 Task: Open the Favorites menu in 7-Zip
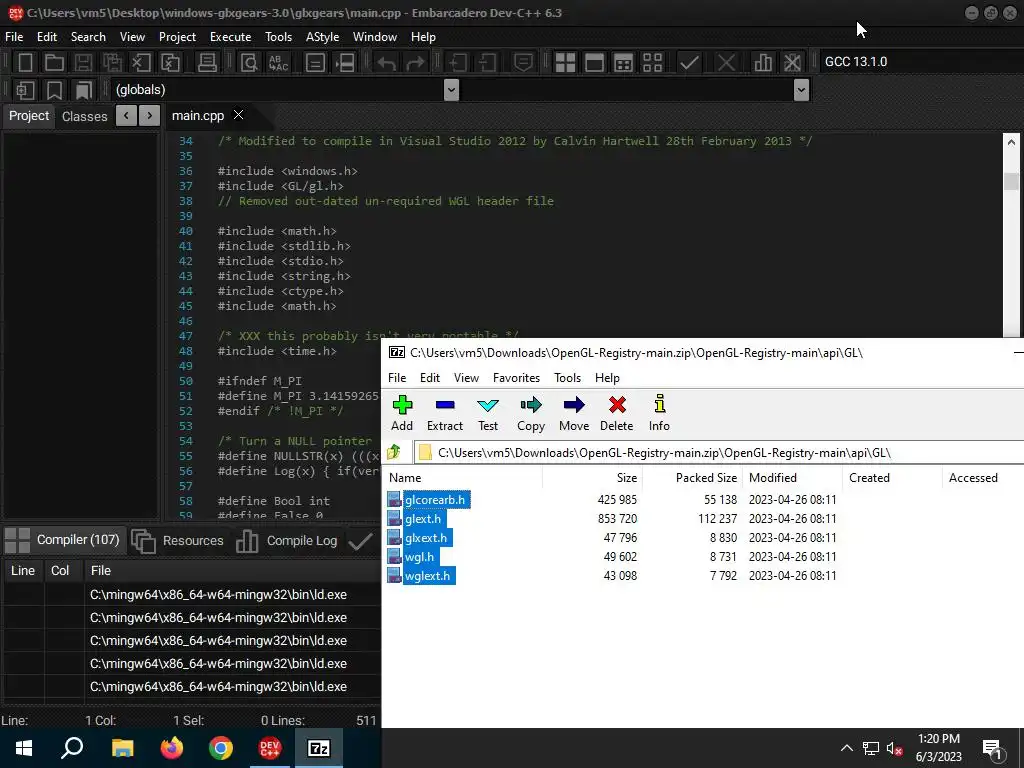point(516,377)
